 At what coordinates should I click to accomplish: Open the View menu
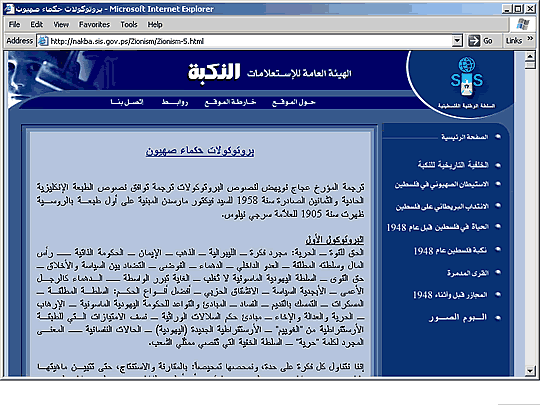(x=61, y=24)
